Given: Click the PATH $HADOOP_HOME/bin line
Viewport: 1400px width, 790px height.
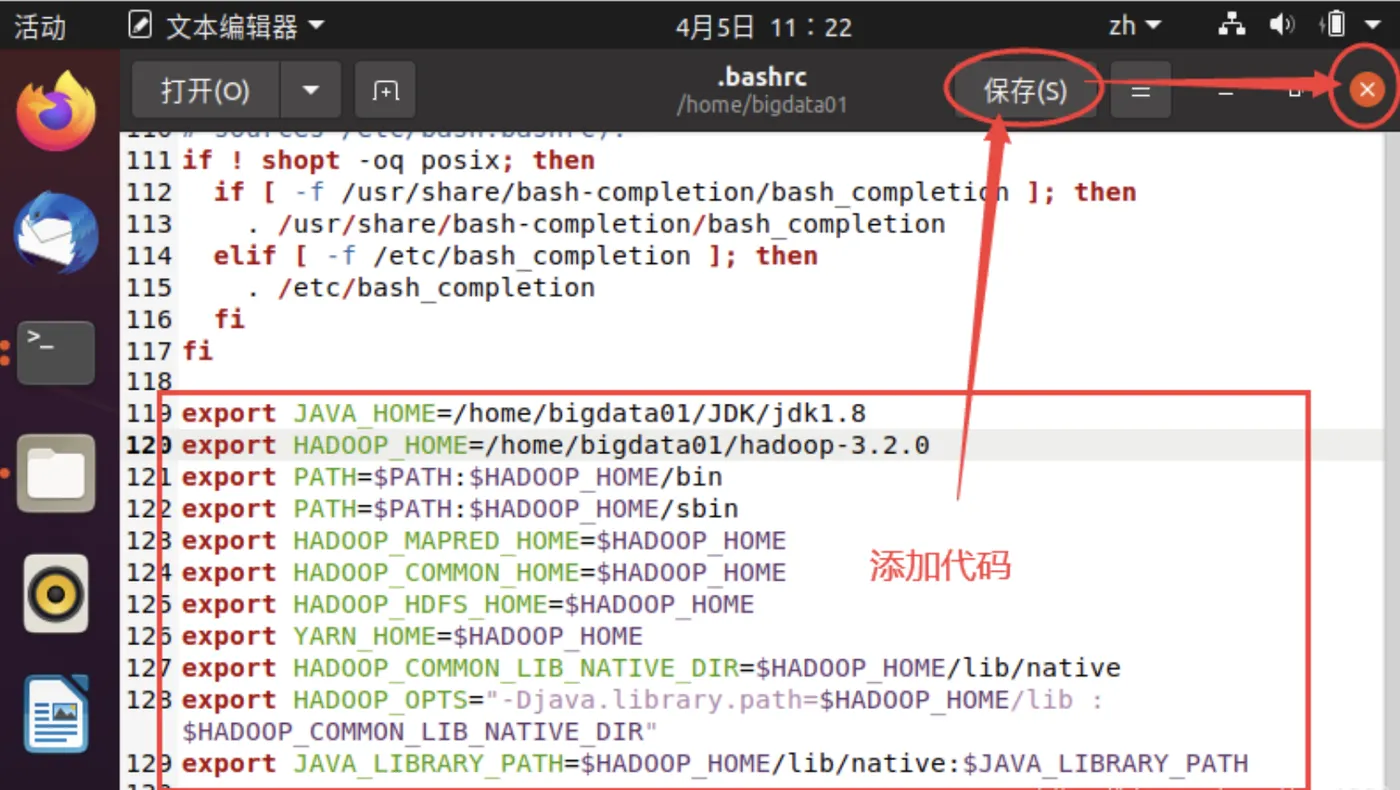Looking at the screenshot, I should click(x=452, y=477).
